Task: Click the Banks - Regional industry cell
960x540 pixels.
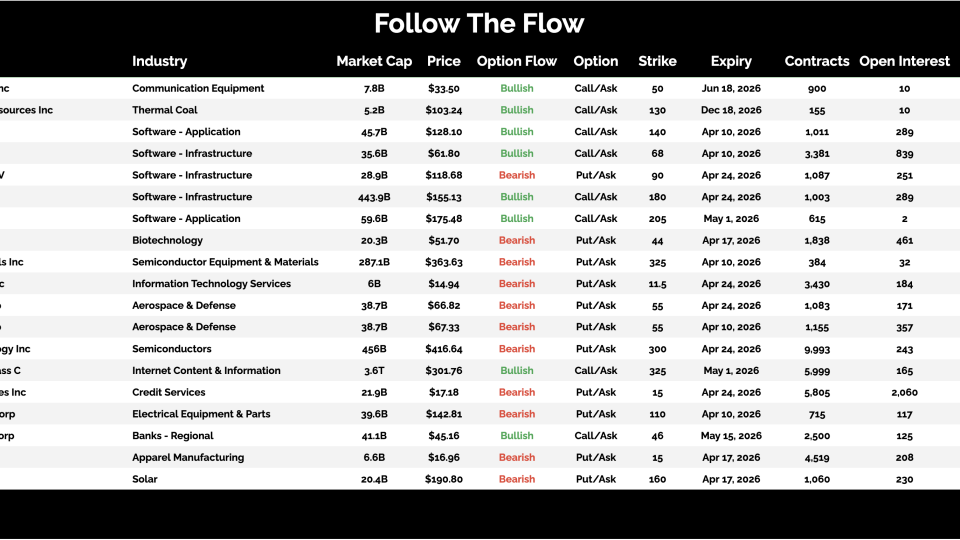Action: point(173,436)
